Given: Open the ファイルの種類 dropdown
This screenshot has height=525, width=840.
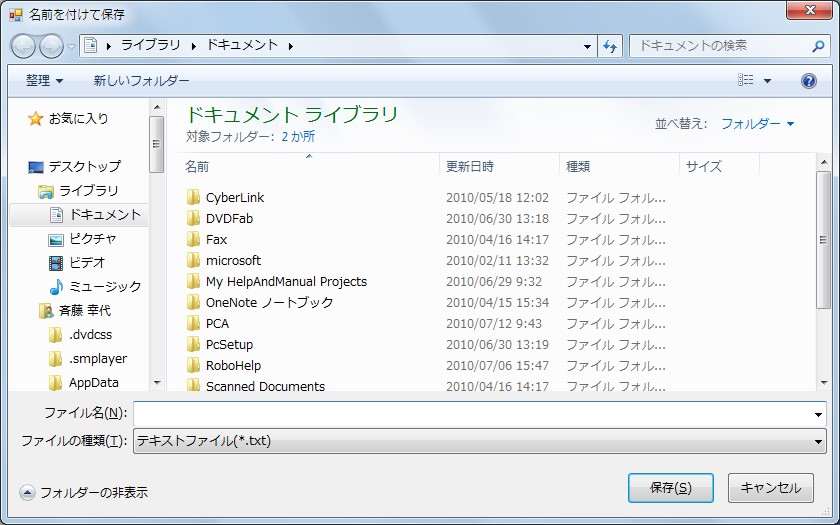Looking at the screenshot, I should pyautogui.click(x=479, y=441).
